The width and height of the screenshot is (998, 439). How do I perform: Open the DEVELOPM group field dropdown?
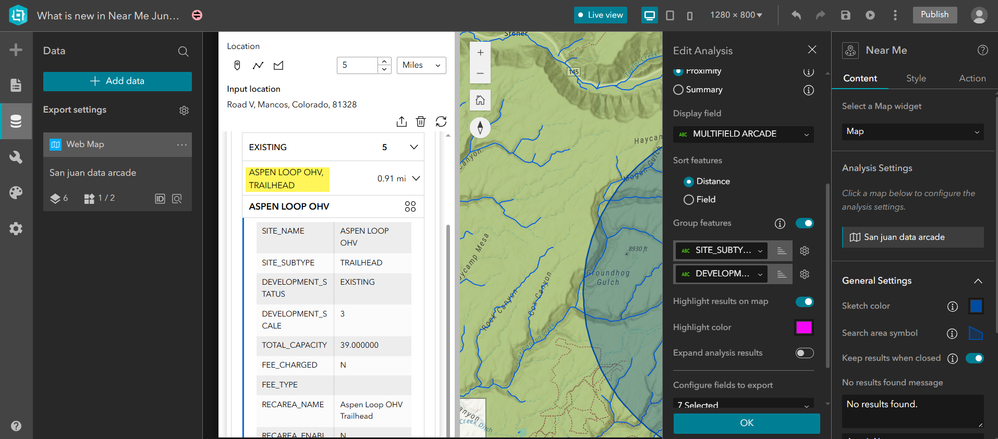click(720, 274)
